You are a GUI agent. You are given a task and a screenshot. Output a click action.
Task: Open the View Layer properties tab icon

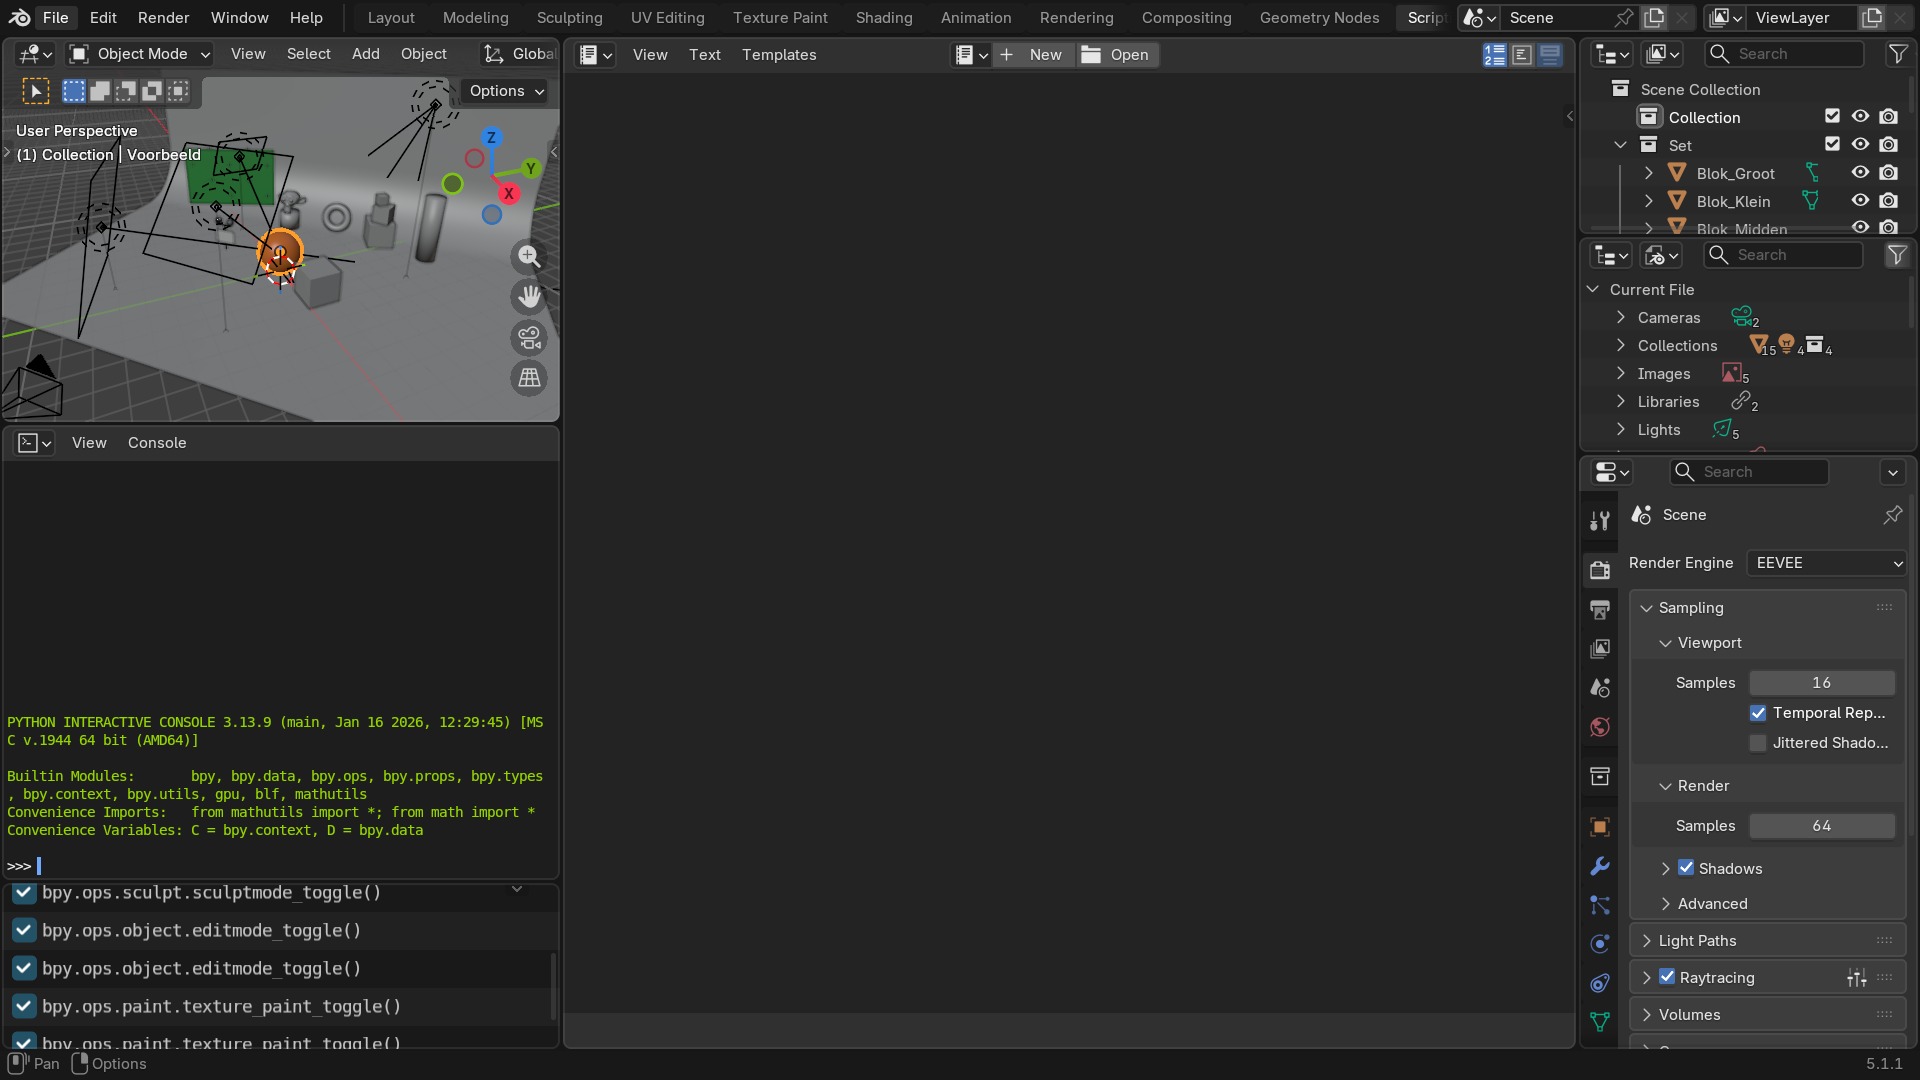[x=1600, y=648]
